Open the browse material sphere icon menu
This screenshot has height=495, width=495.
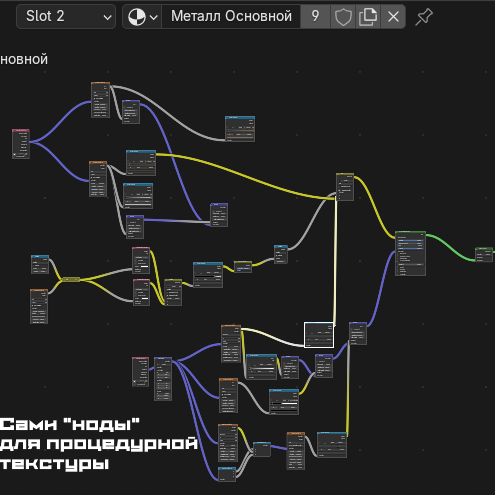click(x=142, y=16)
